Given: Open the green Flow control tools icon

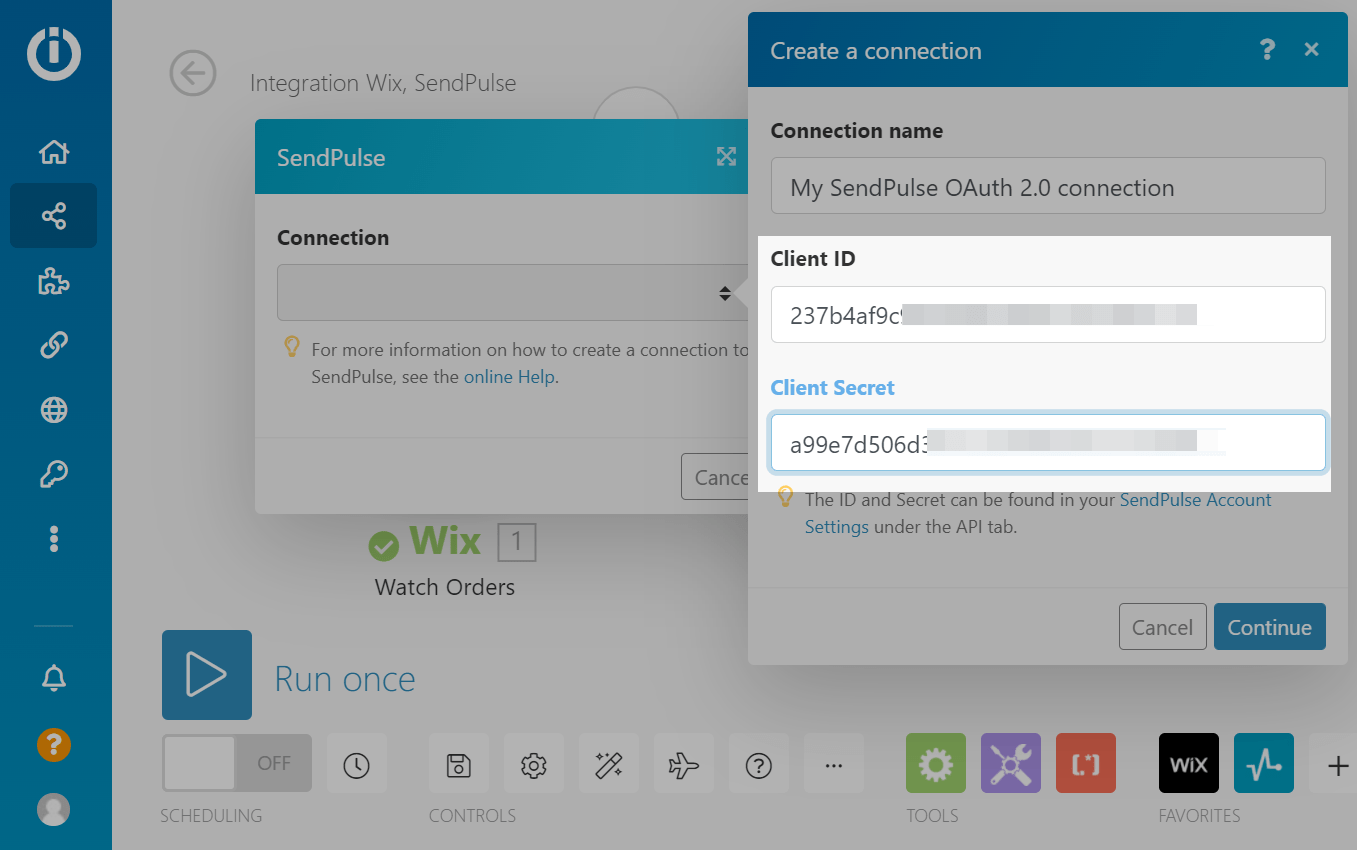Looking at the screenshot, I should pyautogui.click(x=935, y=764).
